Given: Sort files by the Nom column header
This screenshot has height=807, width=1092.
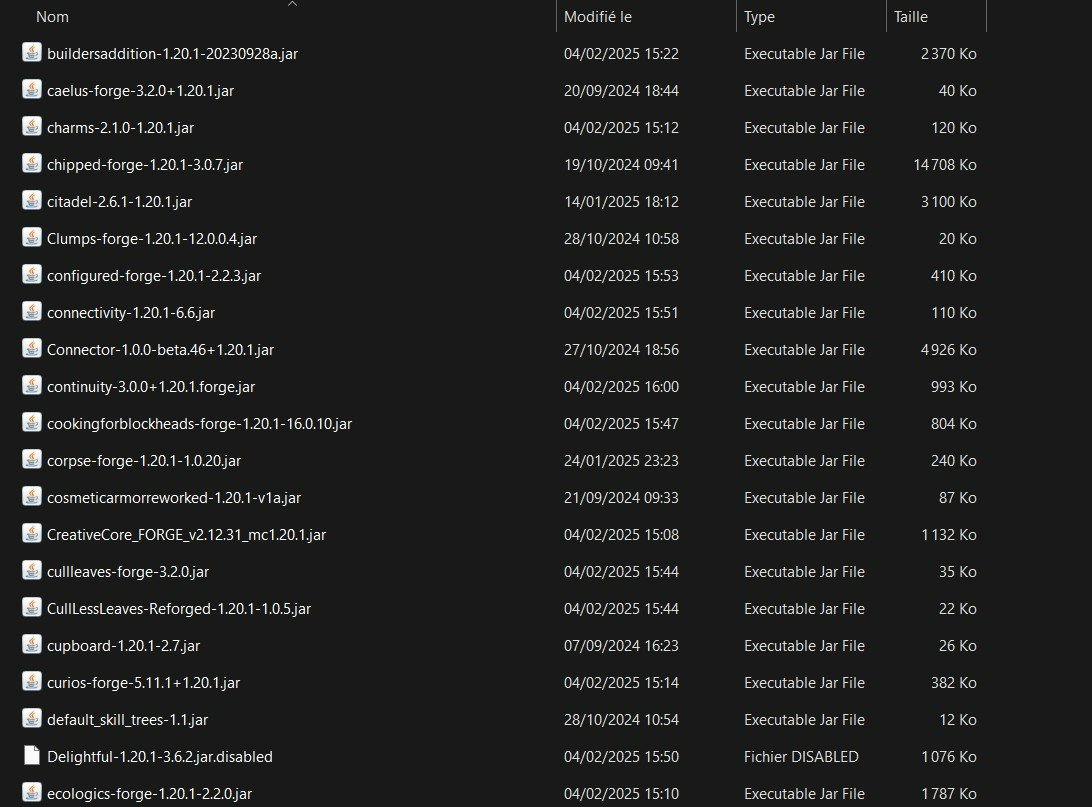Looking at the screenshot, I should (52, 17).
